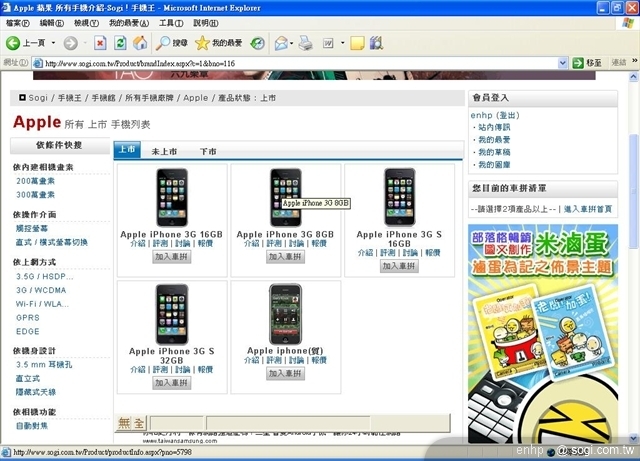Image resolution: width=640 pixels, height=461 pixels.
Task: Open the 工具(T) menu
Action: 171,23
